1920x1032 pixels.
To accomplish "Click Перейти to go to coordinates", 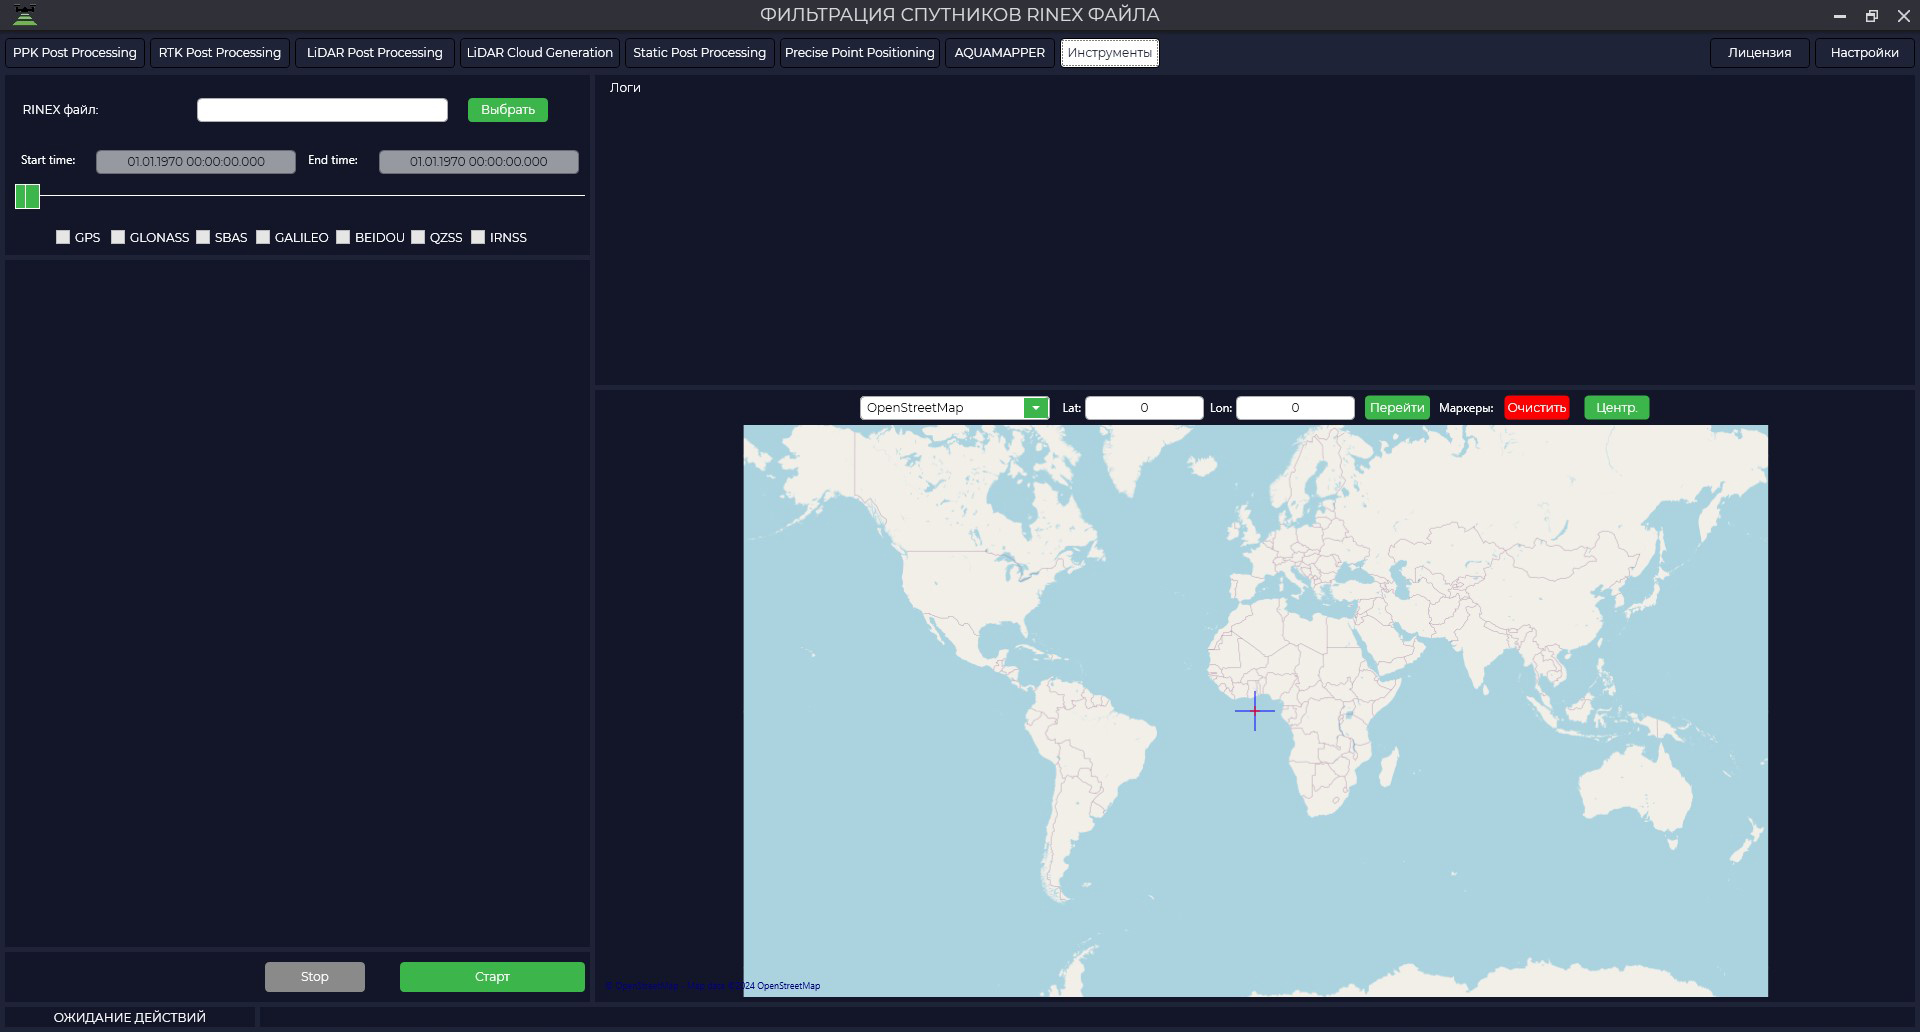I will pos(1397,408).
